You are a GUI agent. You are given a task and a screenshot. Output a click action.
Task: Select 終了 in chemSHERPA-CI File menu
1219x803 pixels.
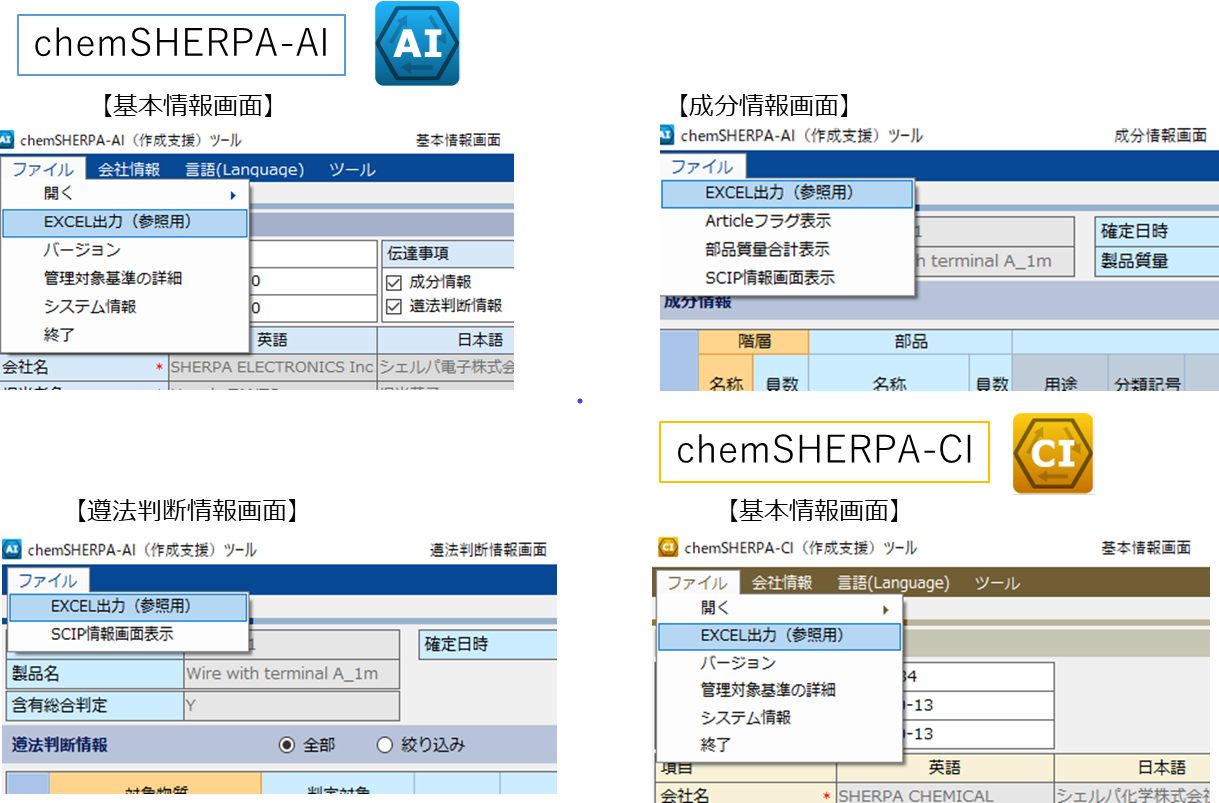(x=780, y=745)
